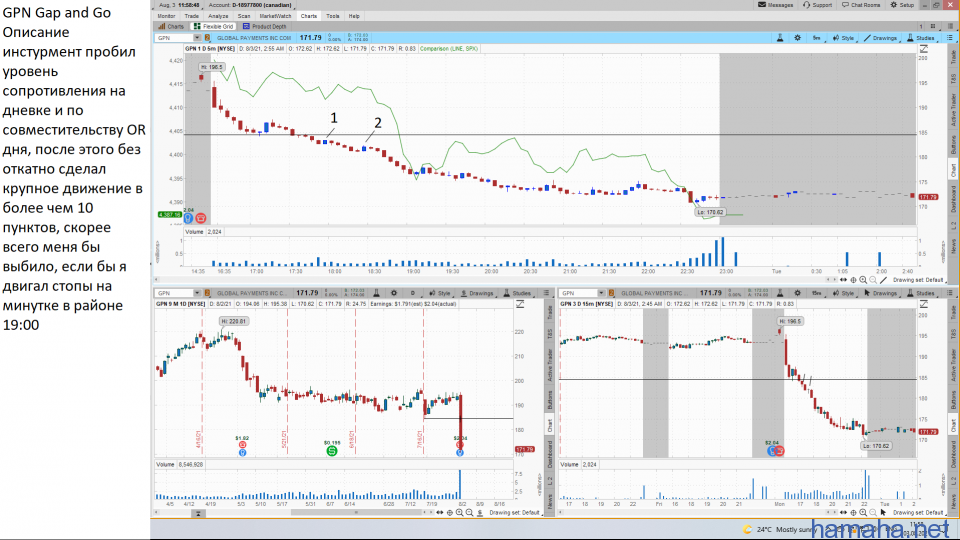Click the top chart line drawing tool icon
This screenshot has height=540, width=960.
883,280
